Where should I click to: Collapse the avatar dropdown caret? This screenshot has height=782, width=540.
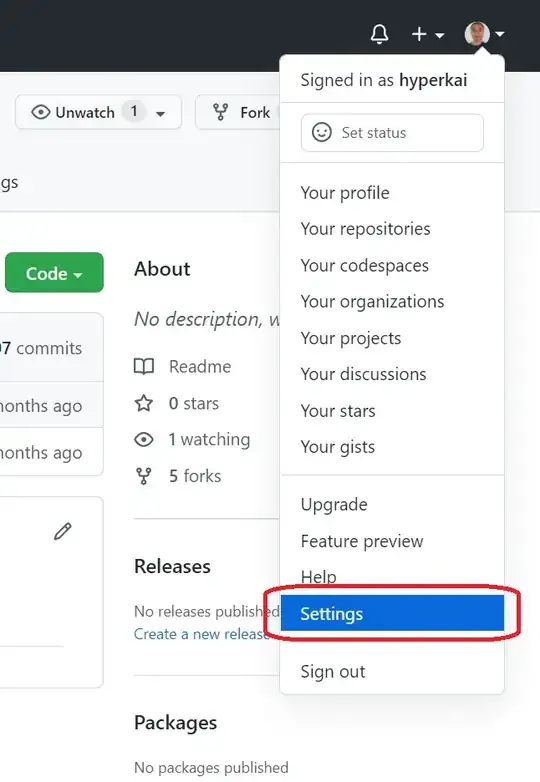[500, 34]
